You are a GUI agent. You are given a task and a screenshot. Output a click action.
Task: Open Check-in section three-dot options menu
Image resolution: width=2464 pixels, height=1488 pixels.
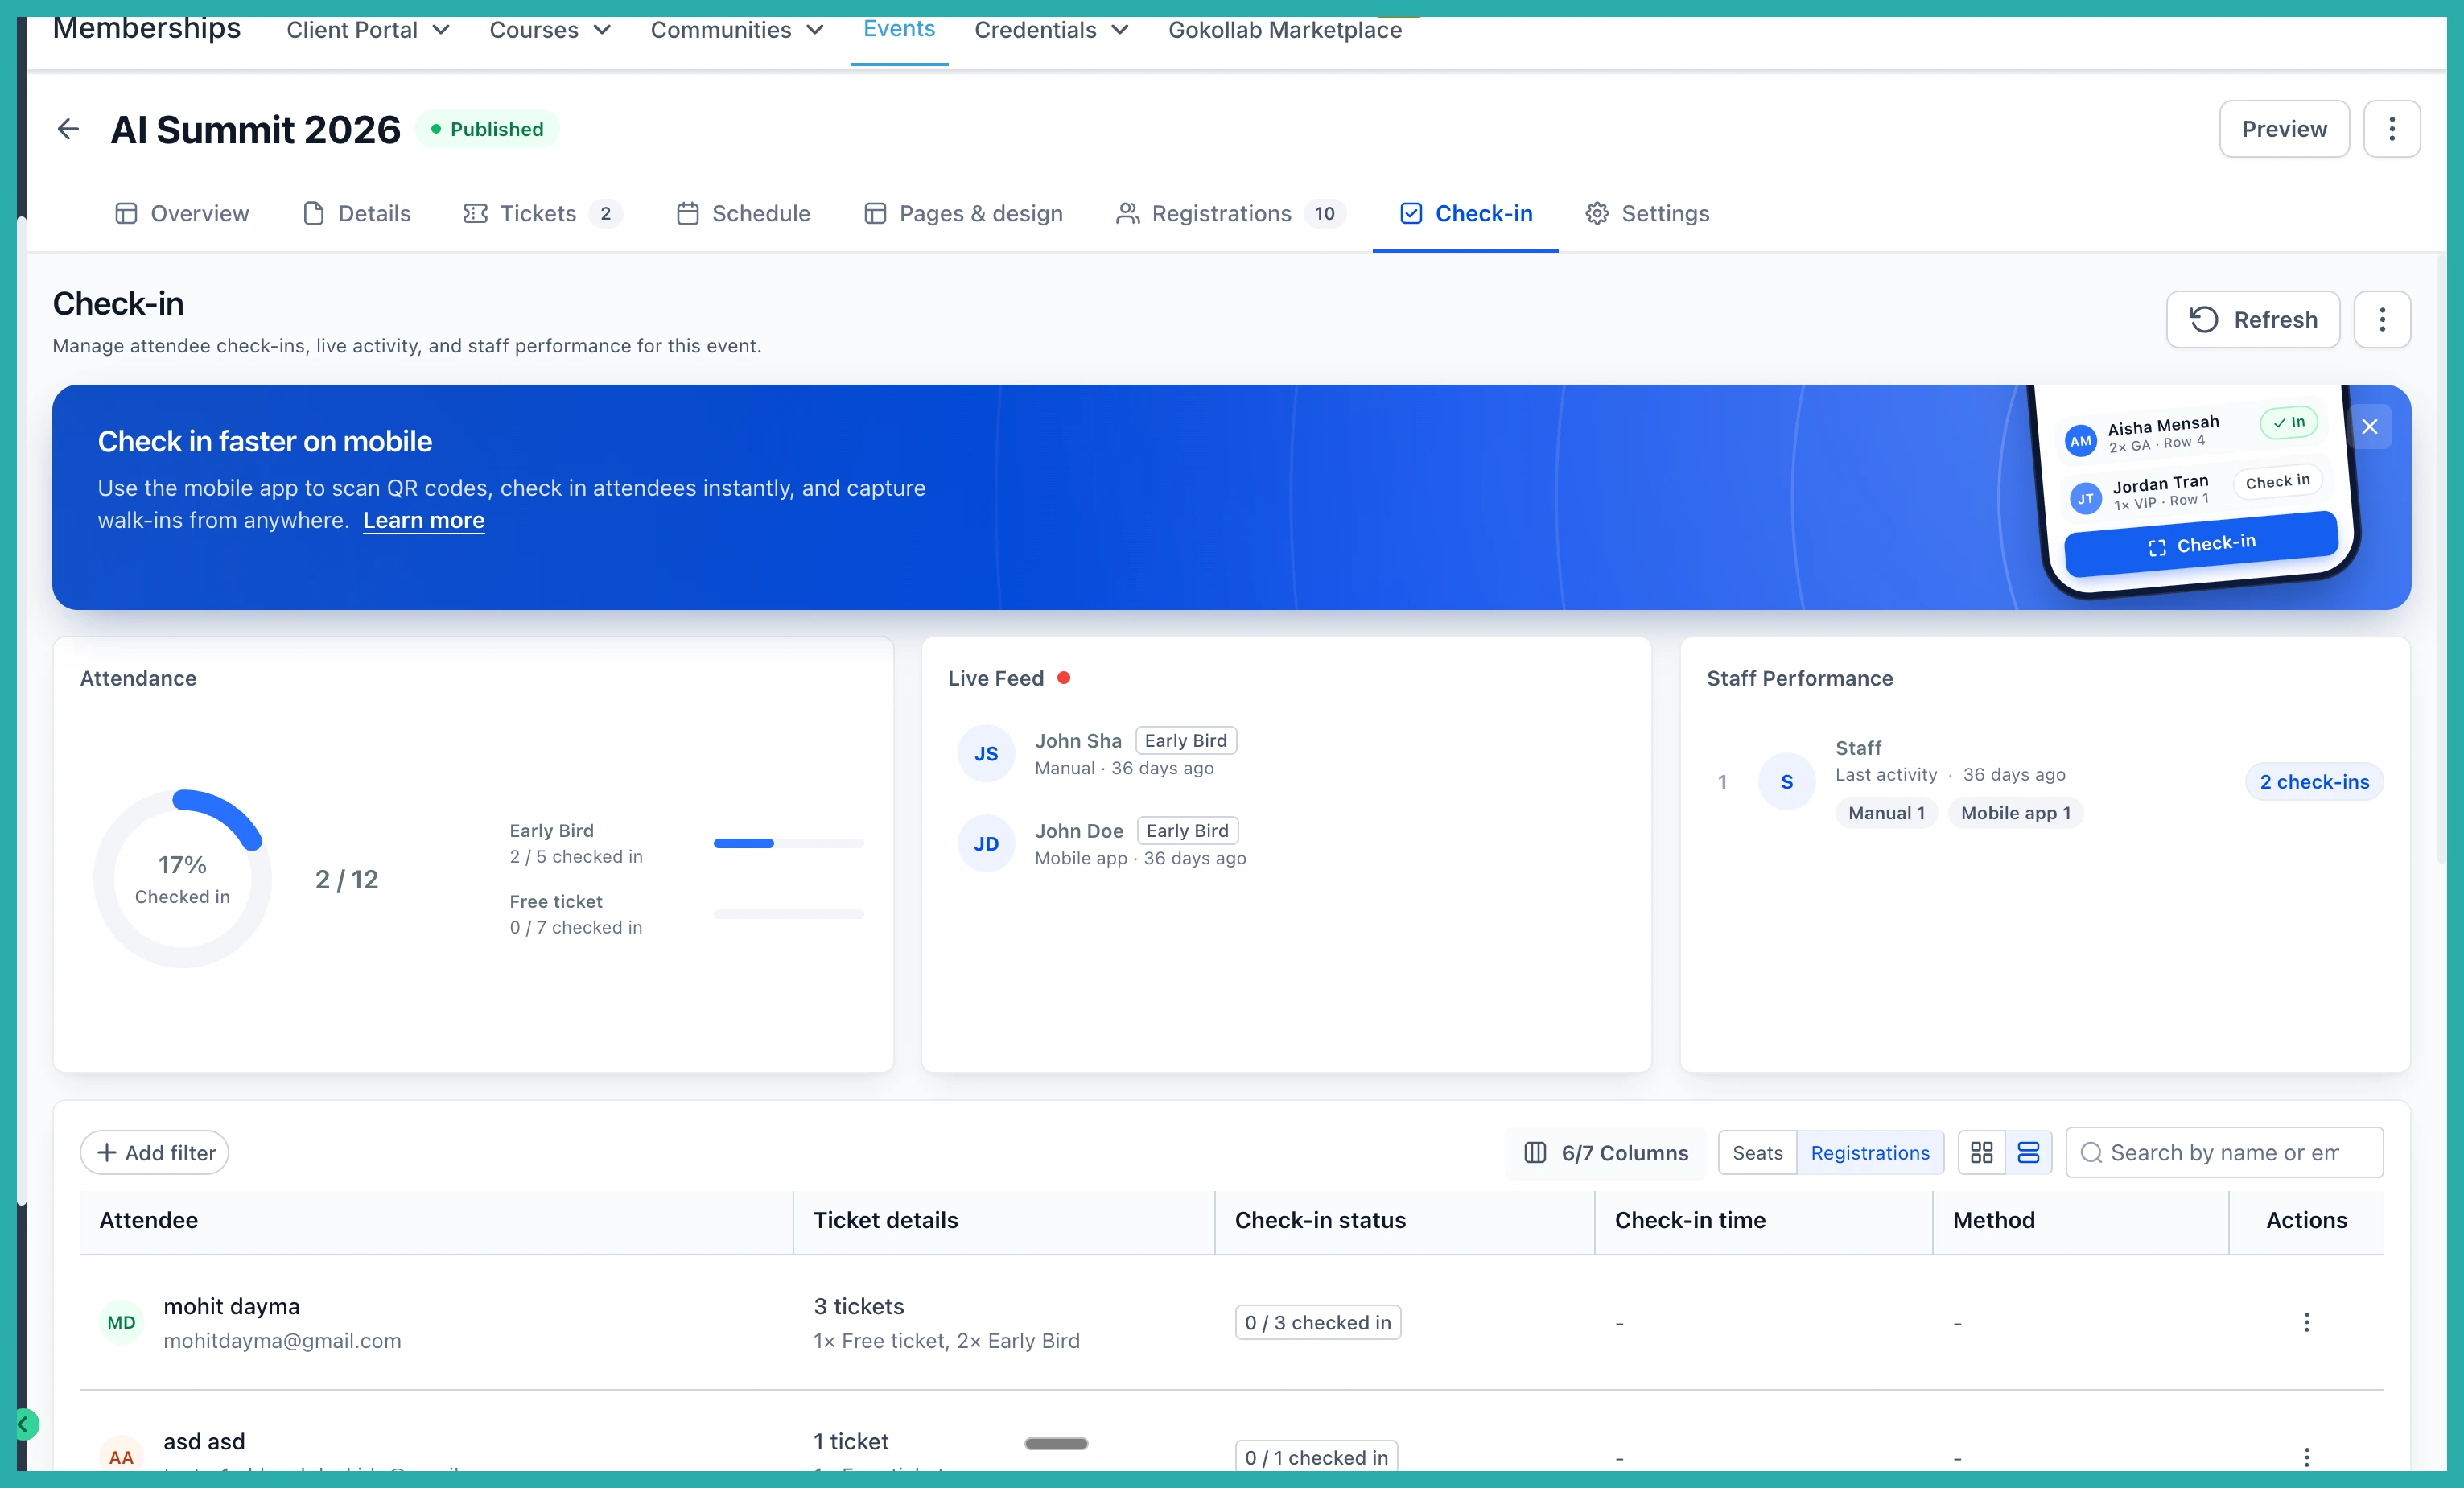[2382, 319]
